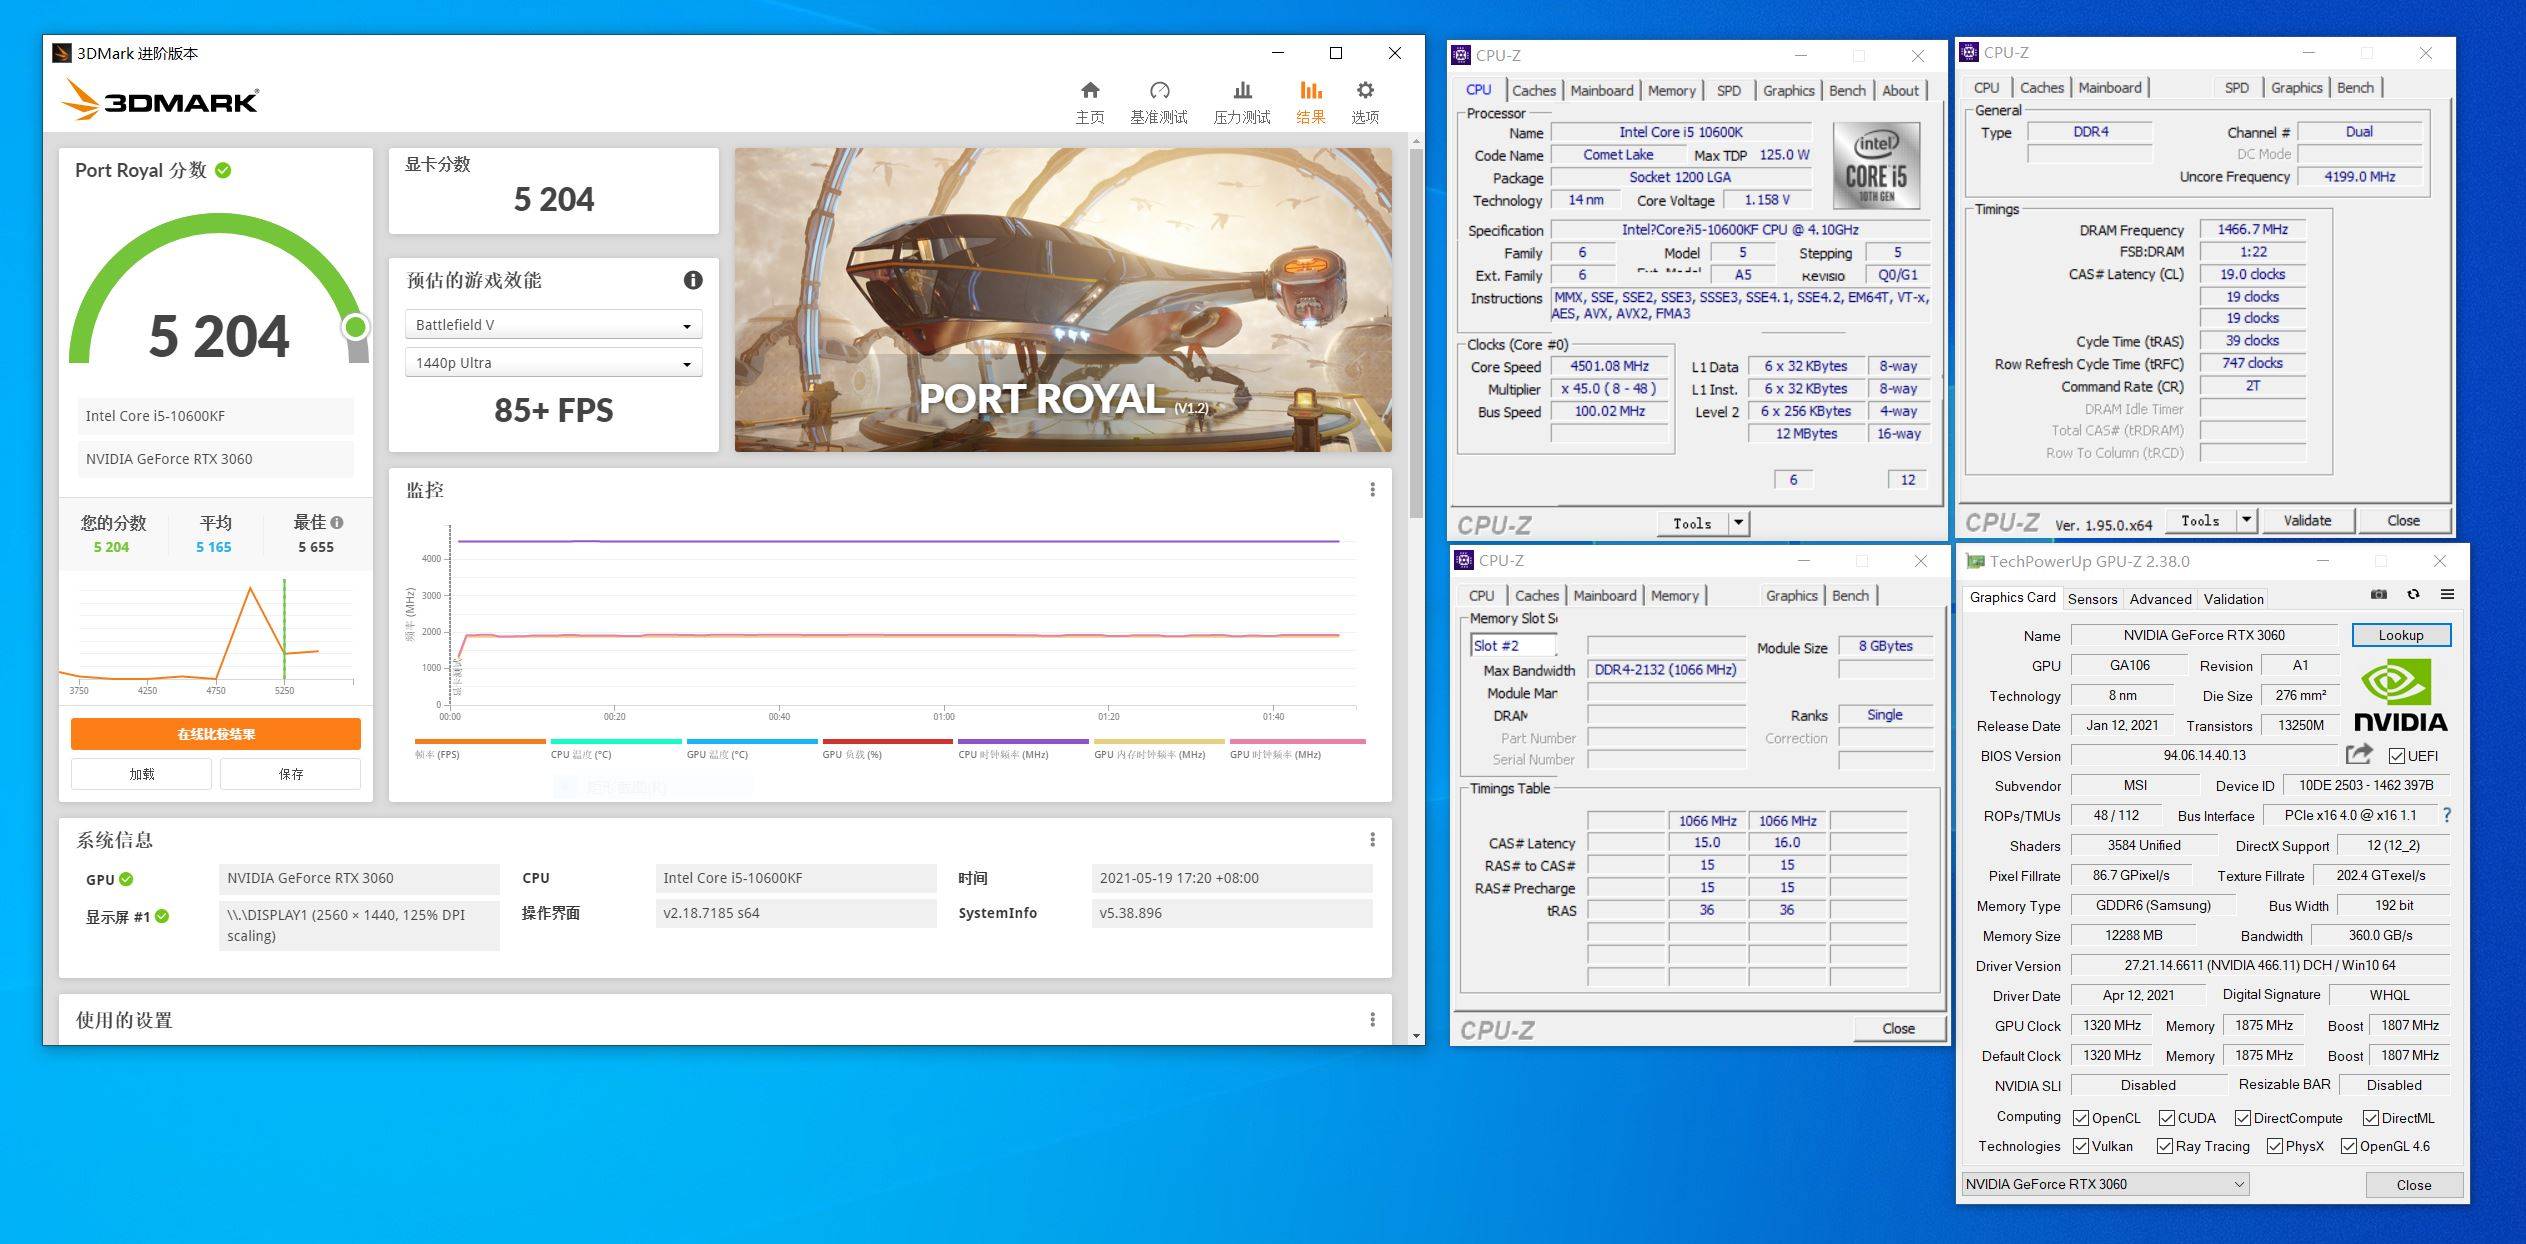Open the GPU-Z hamburger menu icon
2526x1244 pixels.
coord(2447,594)
